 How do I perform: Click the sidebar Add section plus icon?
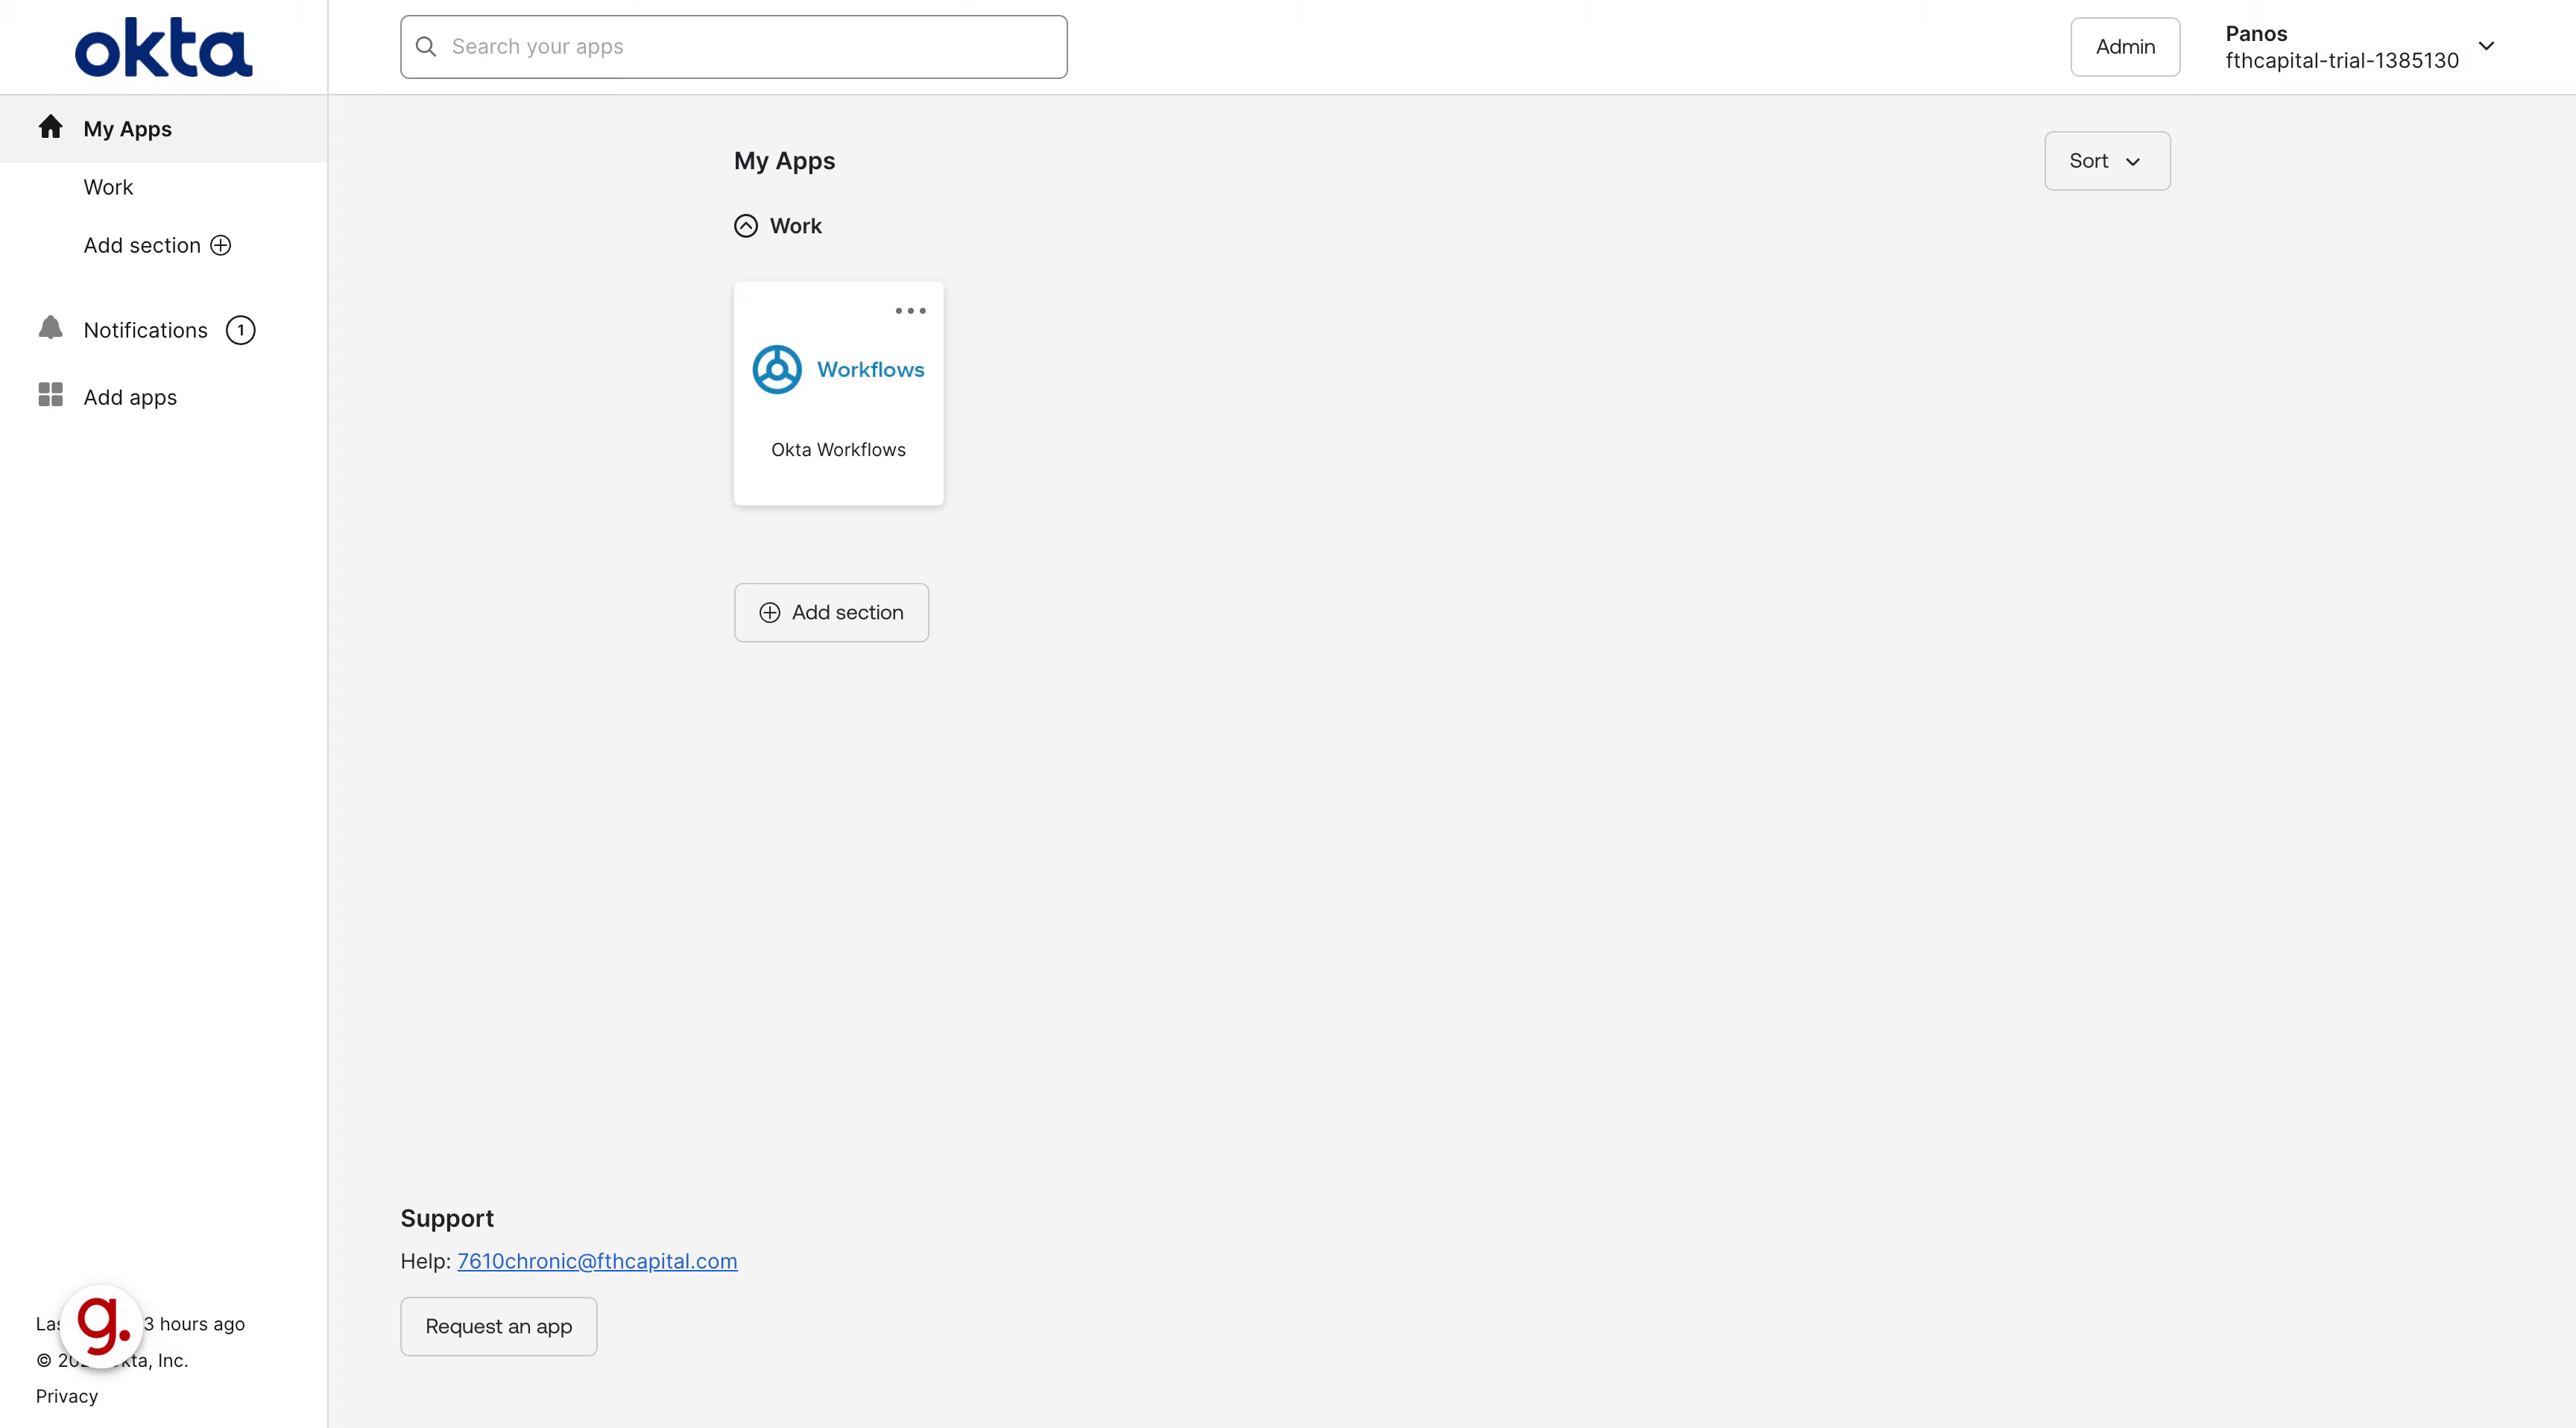coord(221,245)
